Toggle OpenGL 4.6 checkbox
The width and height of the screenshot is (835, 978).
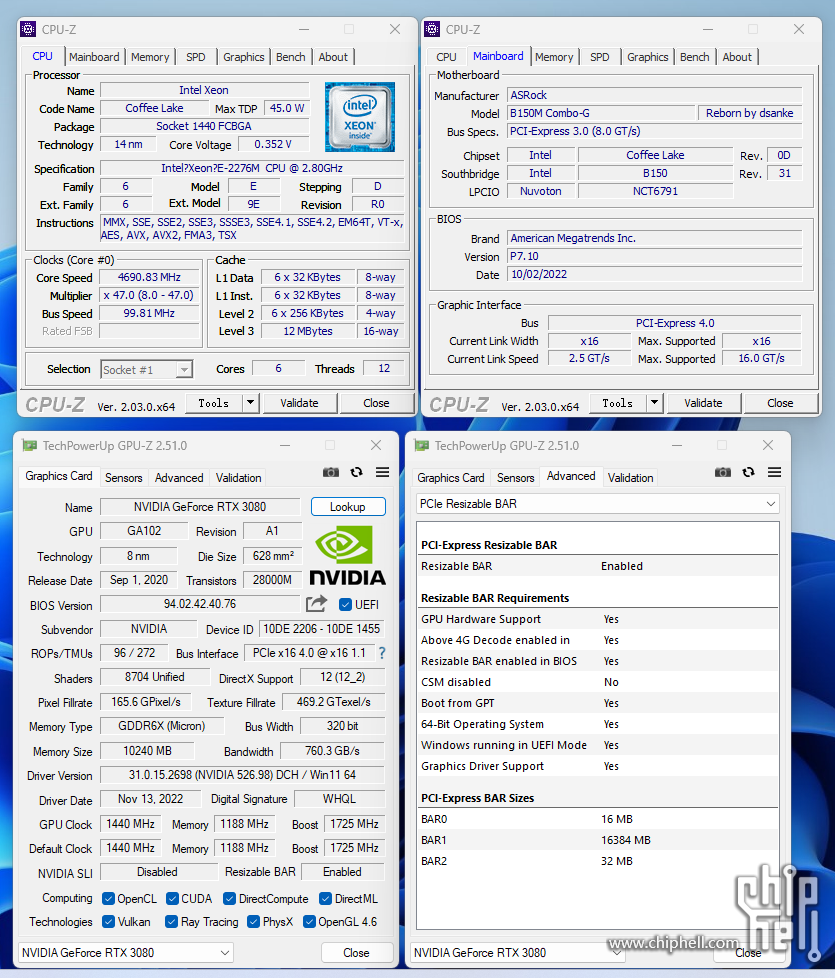point(309,921)
